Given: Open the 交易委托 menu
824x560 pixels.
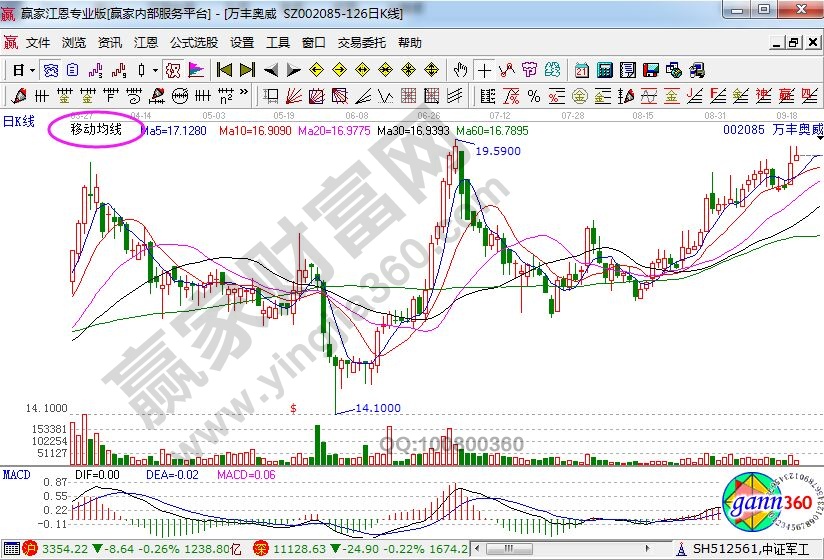Looking at the screenshot, I should click(361, 43).
